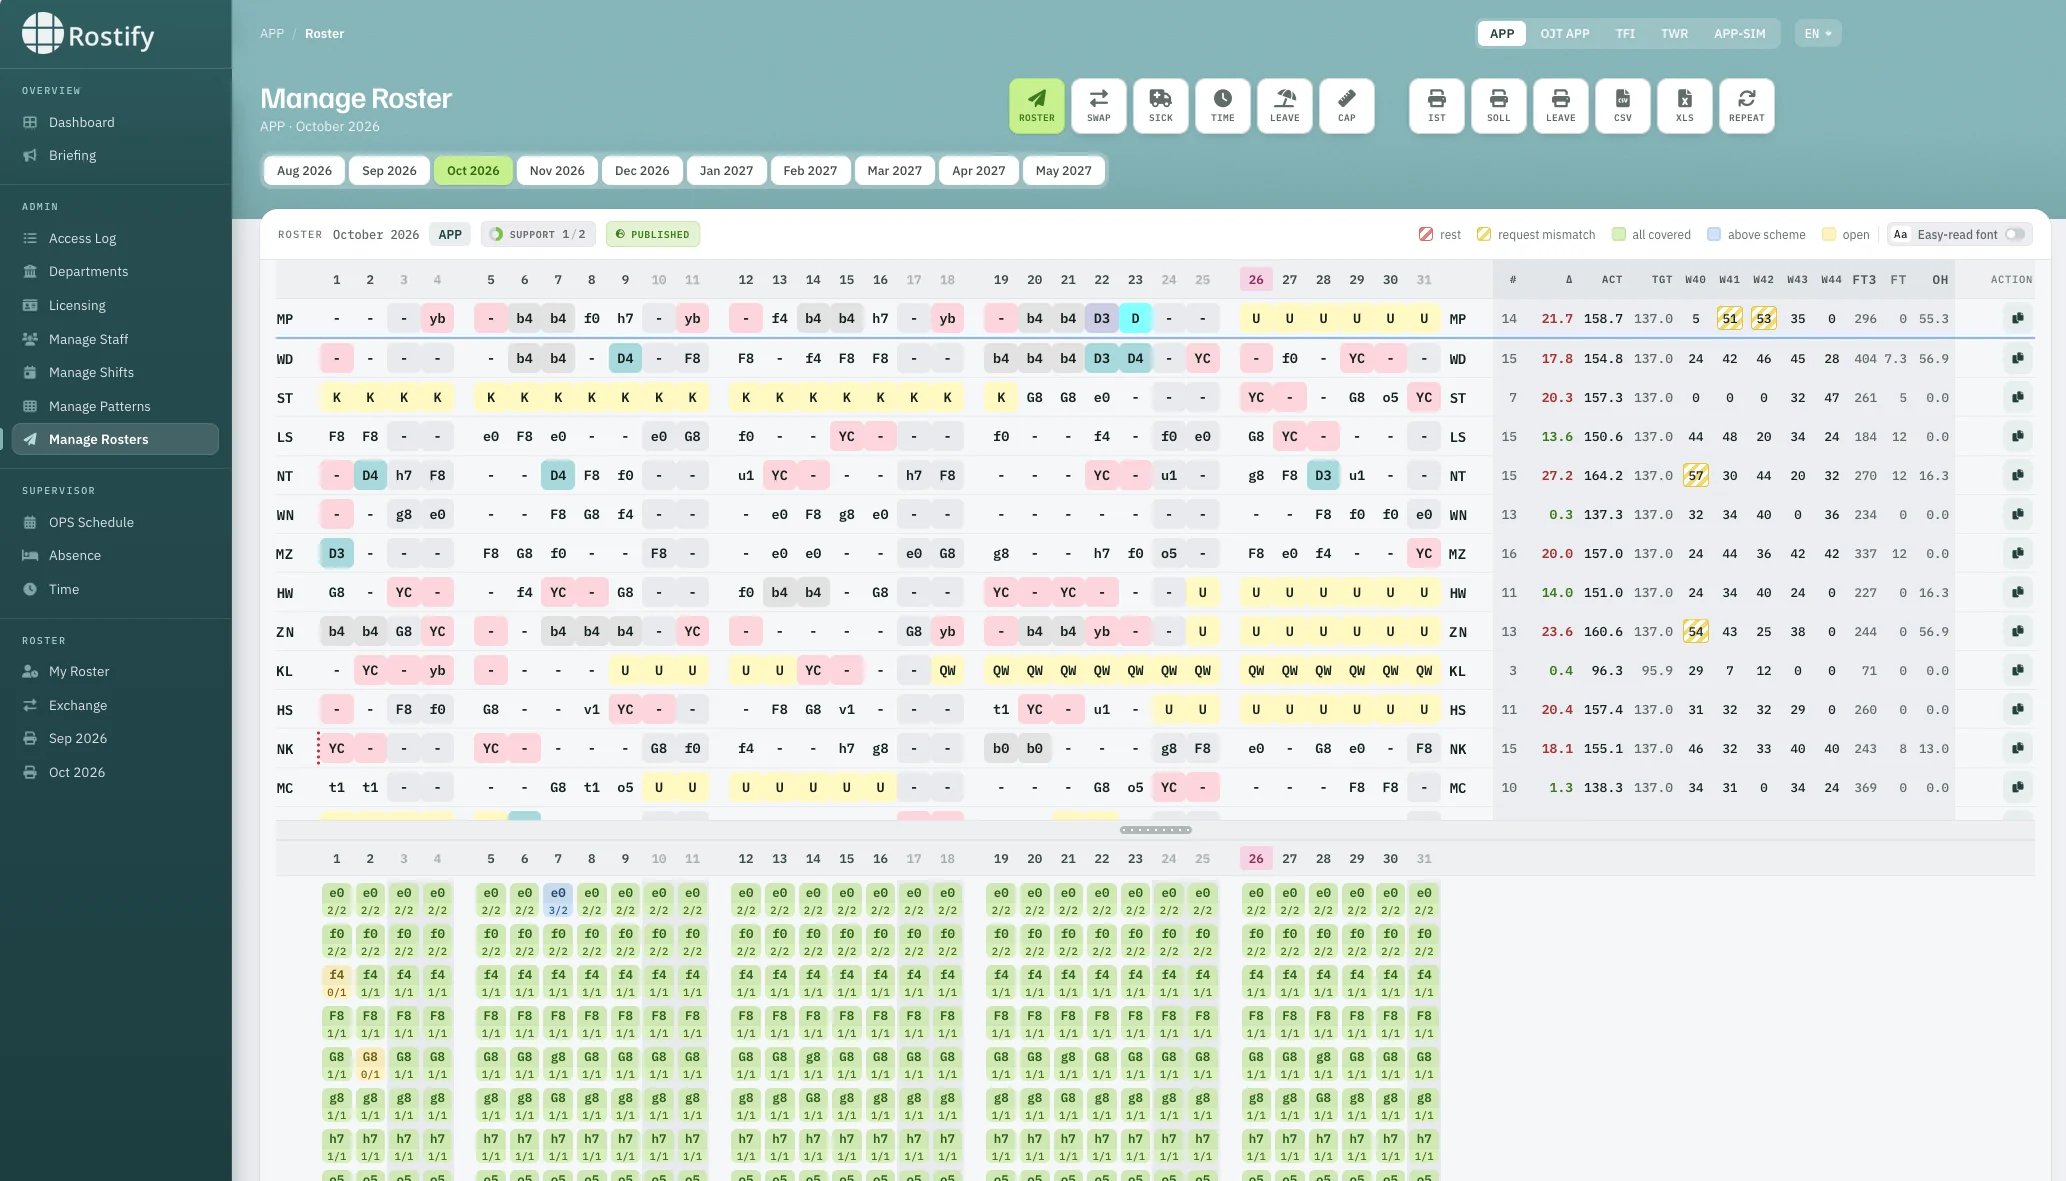This screenshot has width=2066, height=1181.
Task: Click the APP-SIM tab
Action: pyautogui.click(x=1739, y=33)
